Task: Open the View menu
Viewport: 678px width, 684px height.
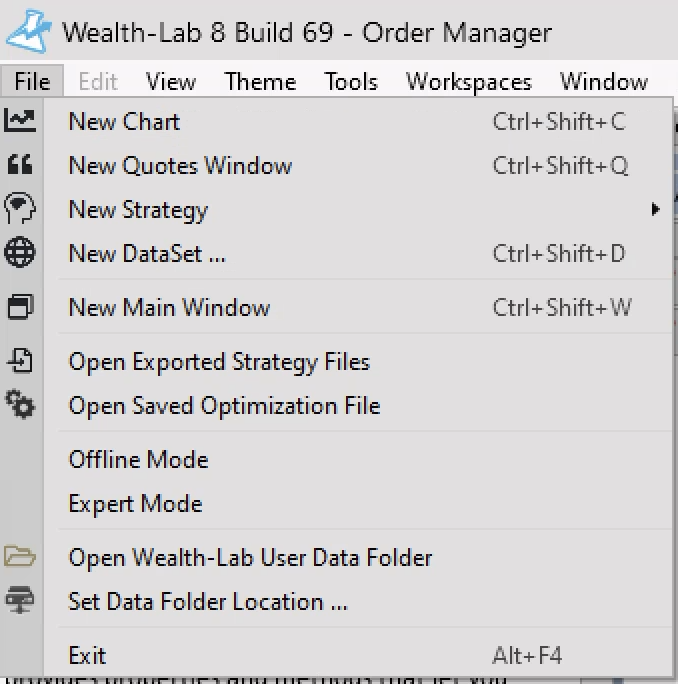Action: (x=170, y=82)
